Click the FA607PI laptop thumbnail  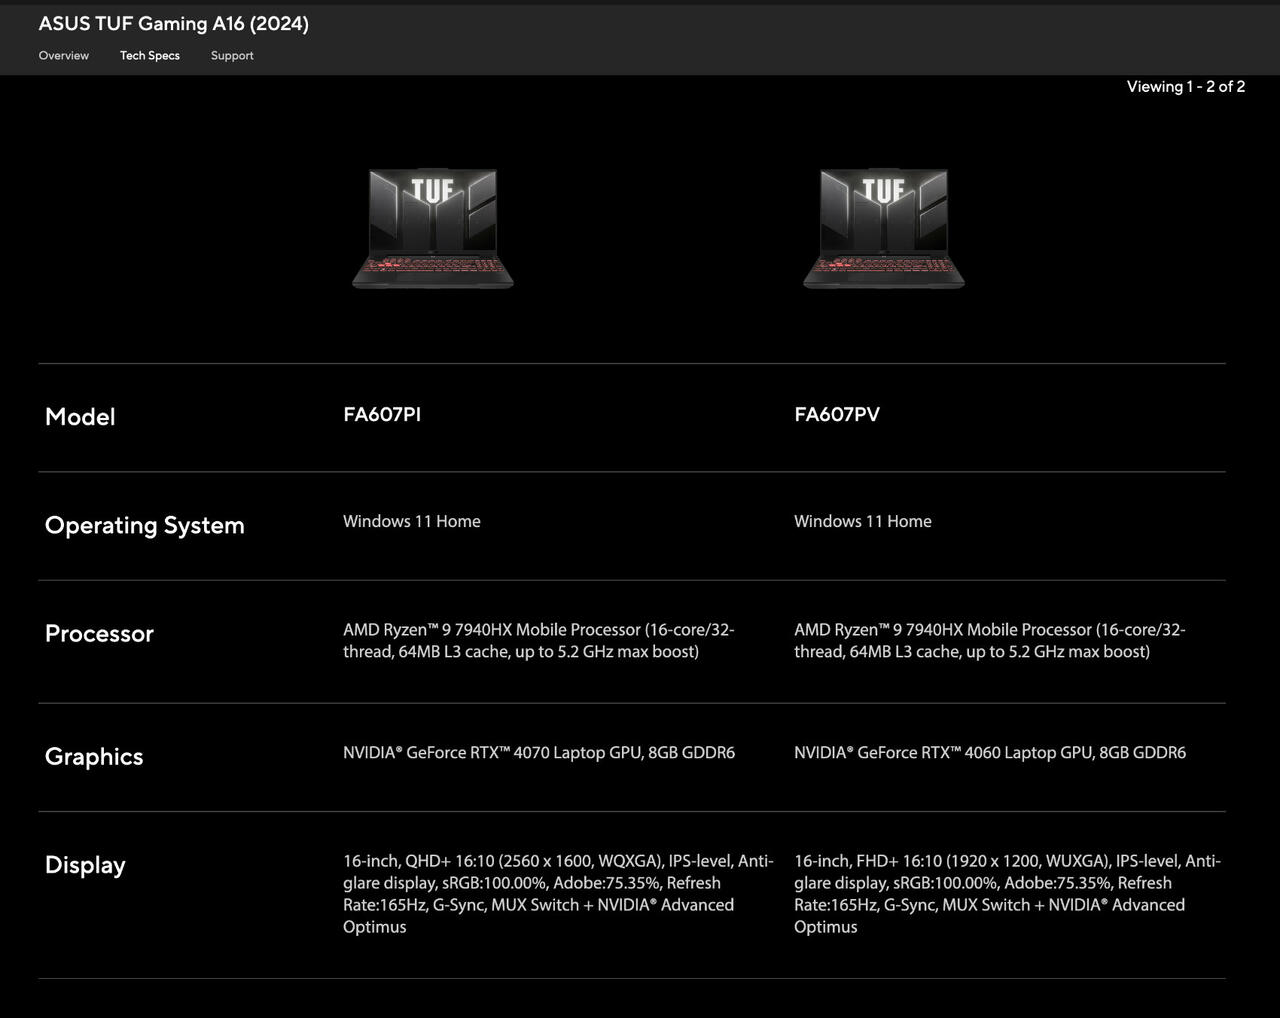tap(433, 229)
